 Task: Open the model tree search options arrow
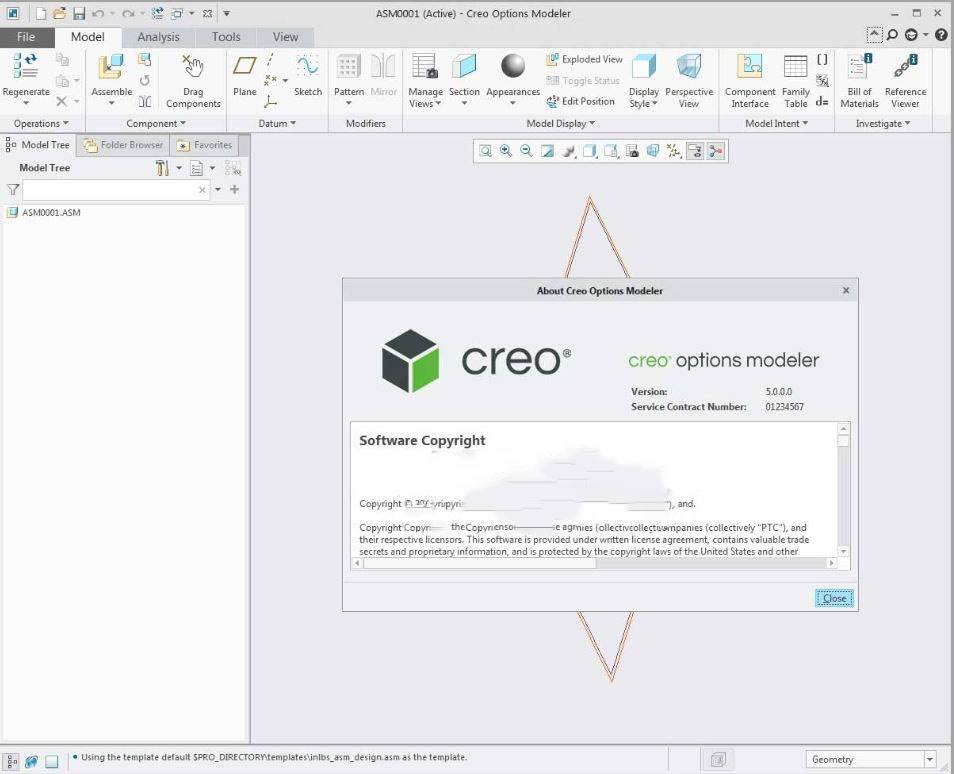click(x=218, y=190)
